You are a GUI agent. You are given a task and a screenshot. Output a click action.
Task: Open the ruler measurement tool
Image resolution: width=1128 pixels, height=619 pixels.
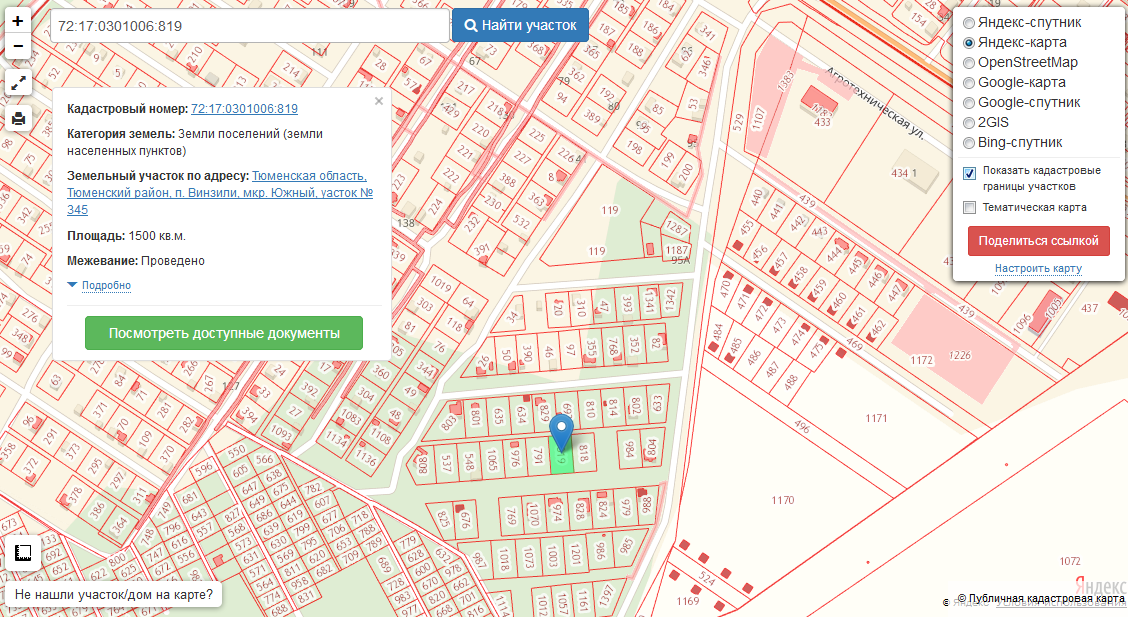pos(22,553)
